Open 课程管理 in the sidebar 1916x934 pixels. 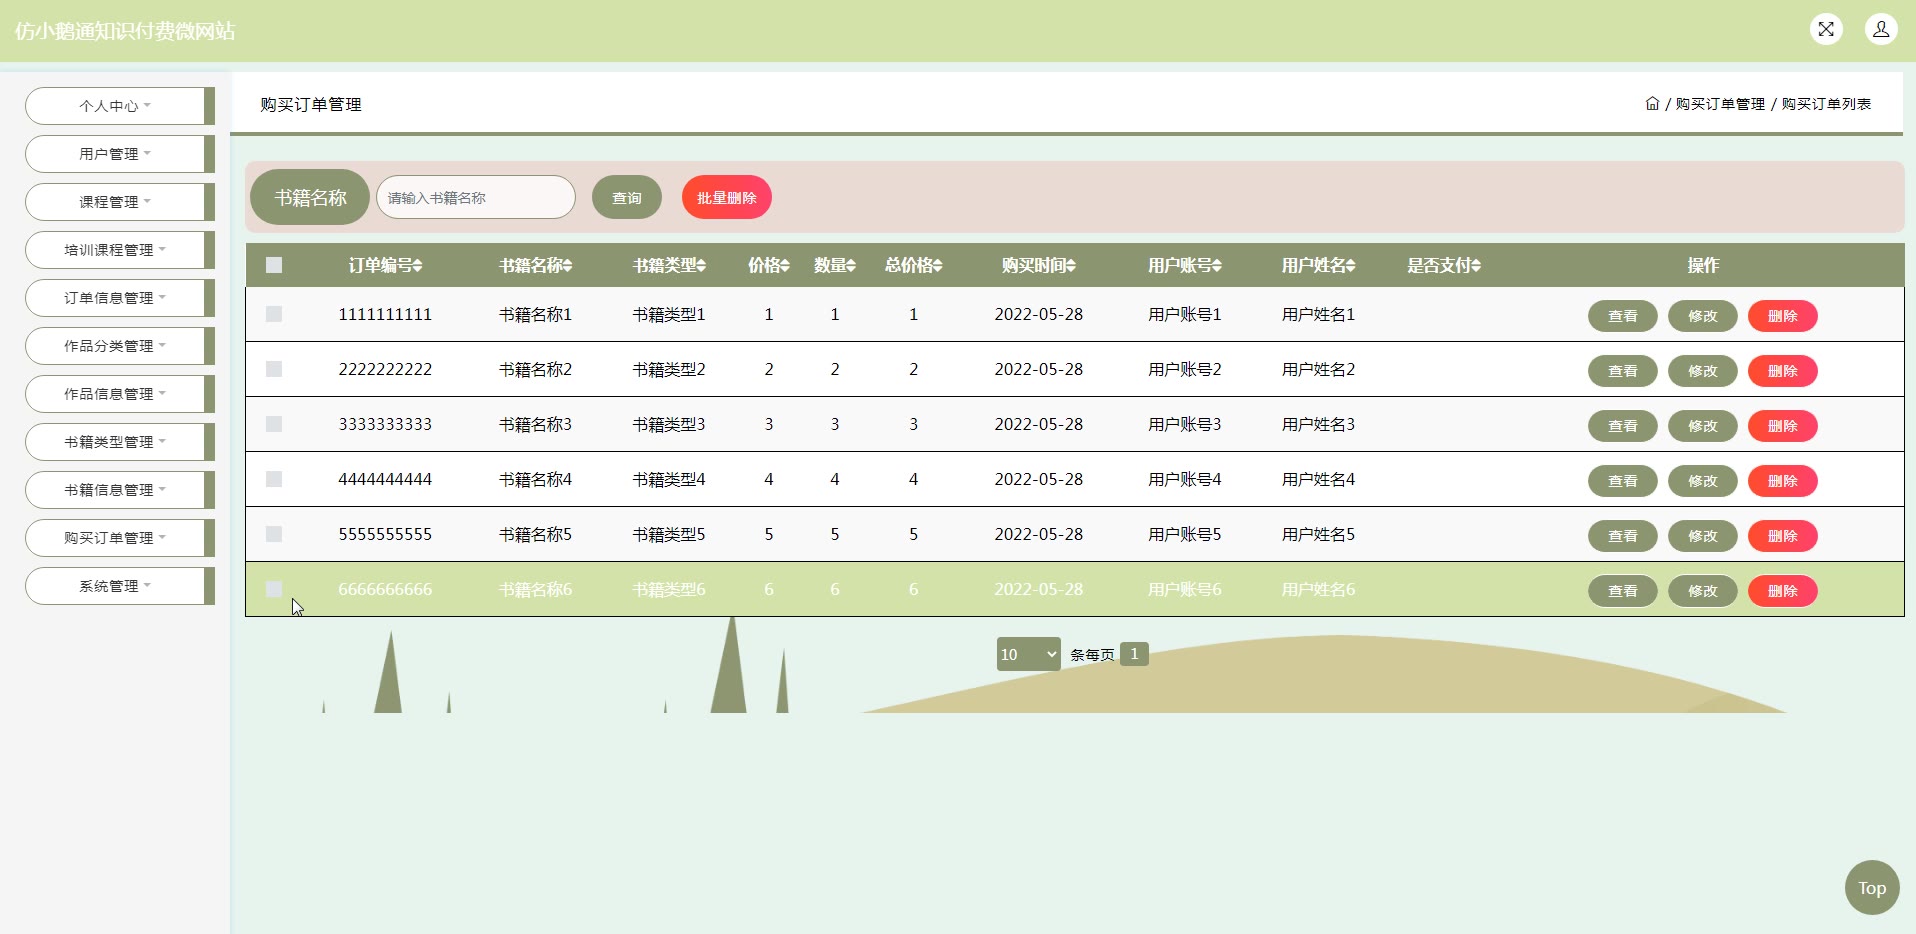pyautogui.click(x=115, y=202)
